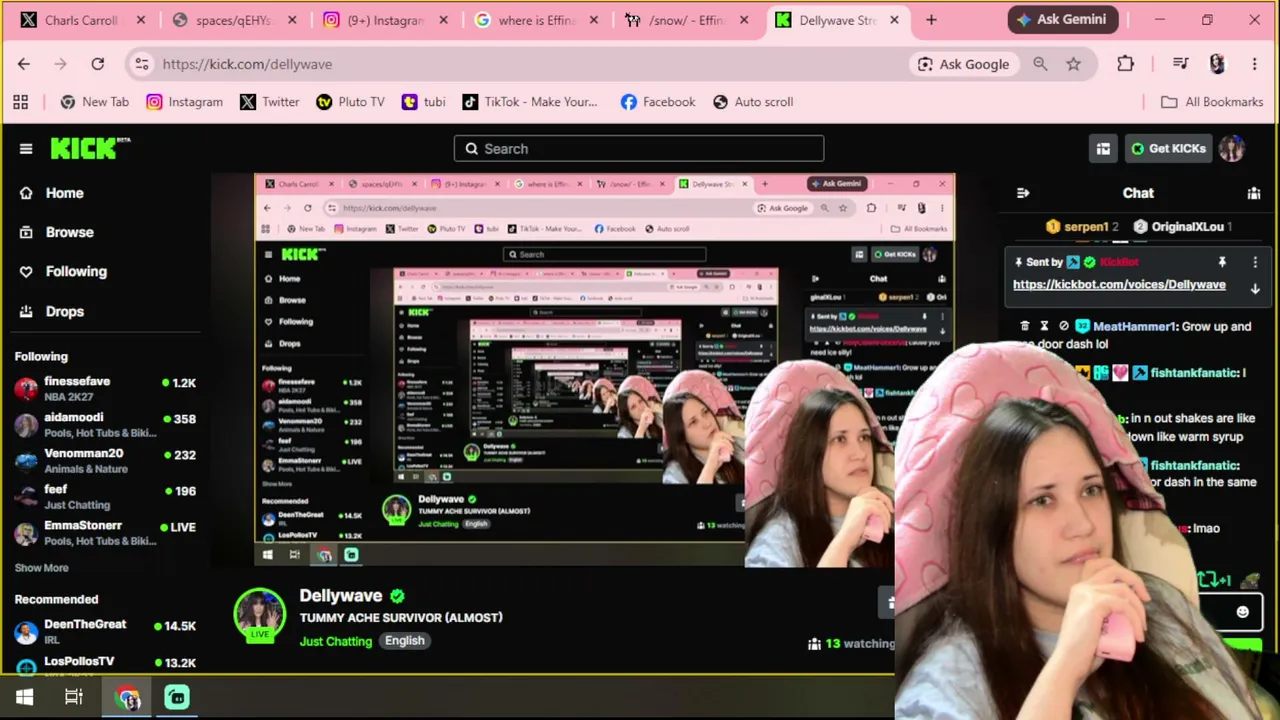This screenshot has width=1280, height=720.
Task: Open Chrome extensions puzzle icon
Action: click(x=1125, y=64)
